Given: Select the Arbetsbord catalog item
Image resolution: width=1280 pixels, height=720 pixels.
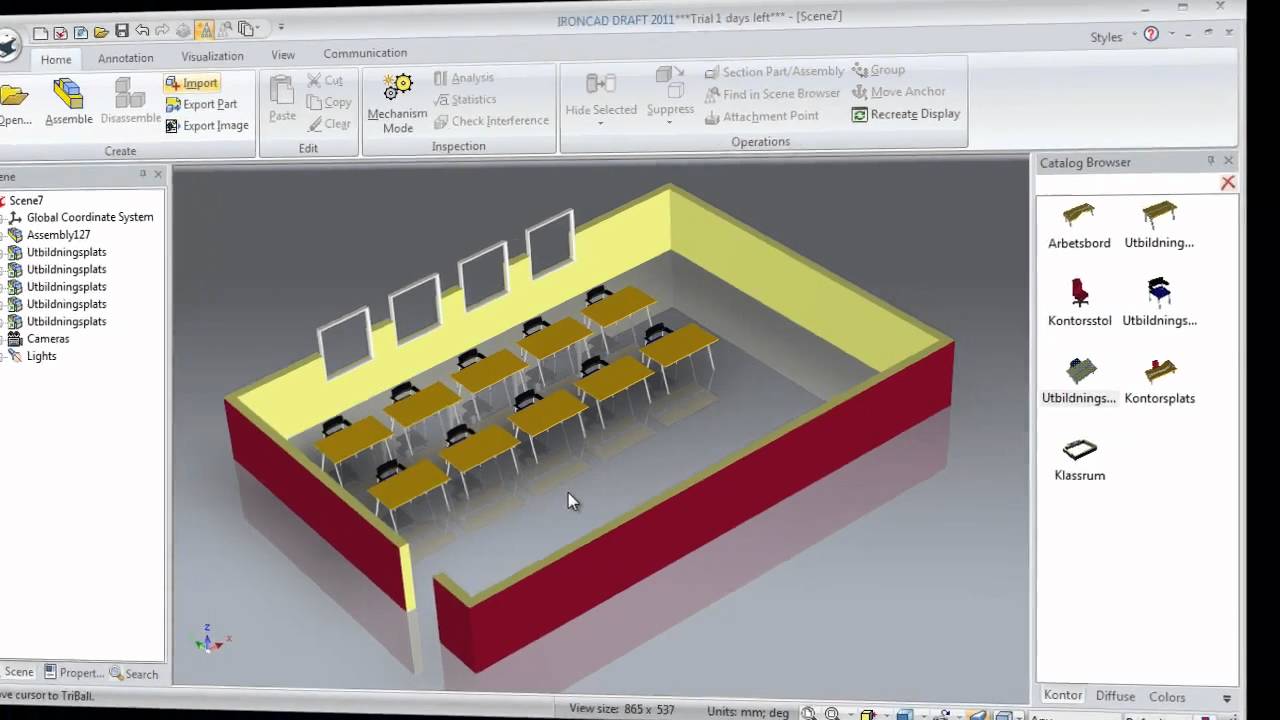Looking at the screenshot, I should [1079, 226].
